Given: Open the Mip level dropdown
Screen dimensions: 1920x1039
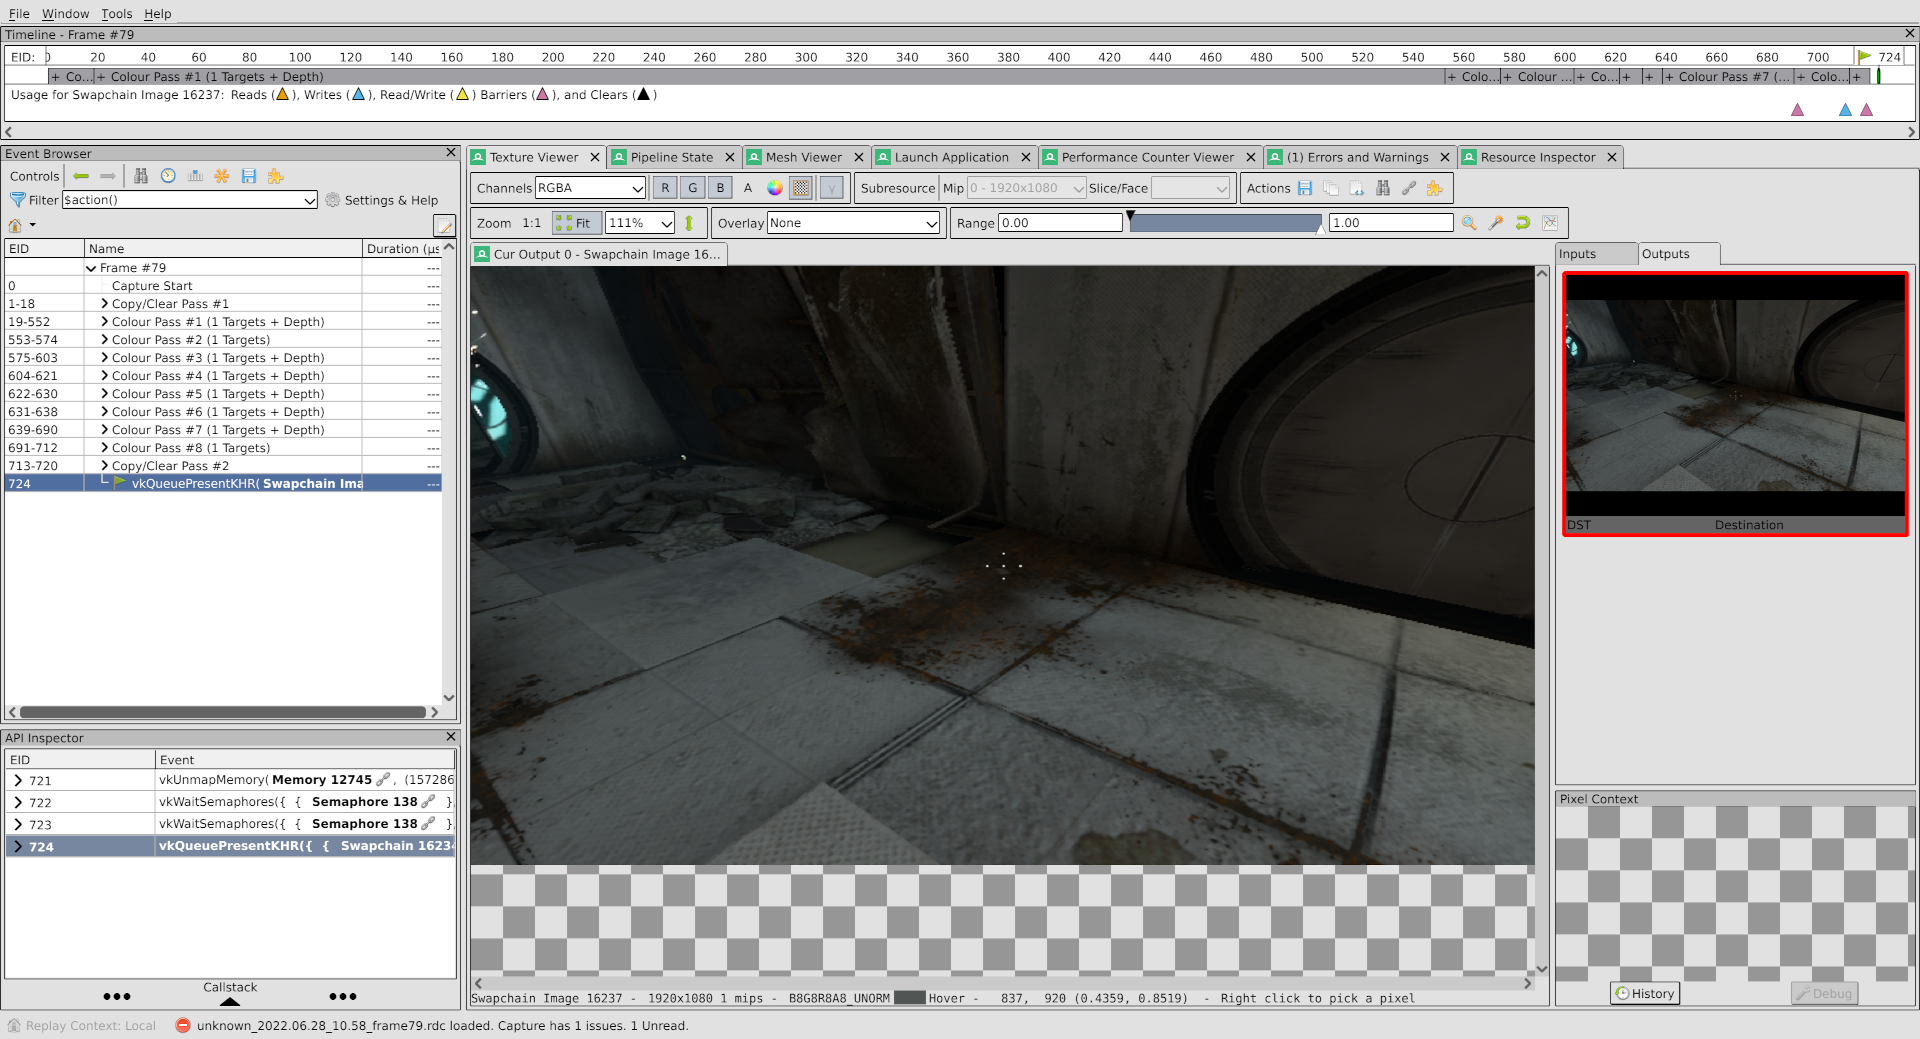Looking at the screenshot, I should (1026, 188).
